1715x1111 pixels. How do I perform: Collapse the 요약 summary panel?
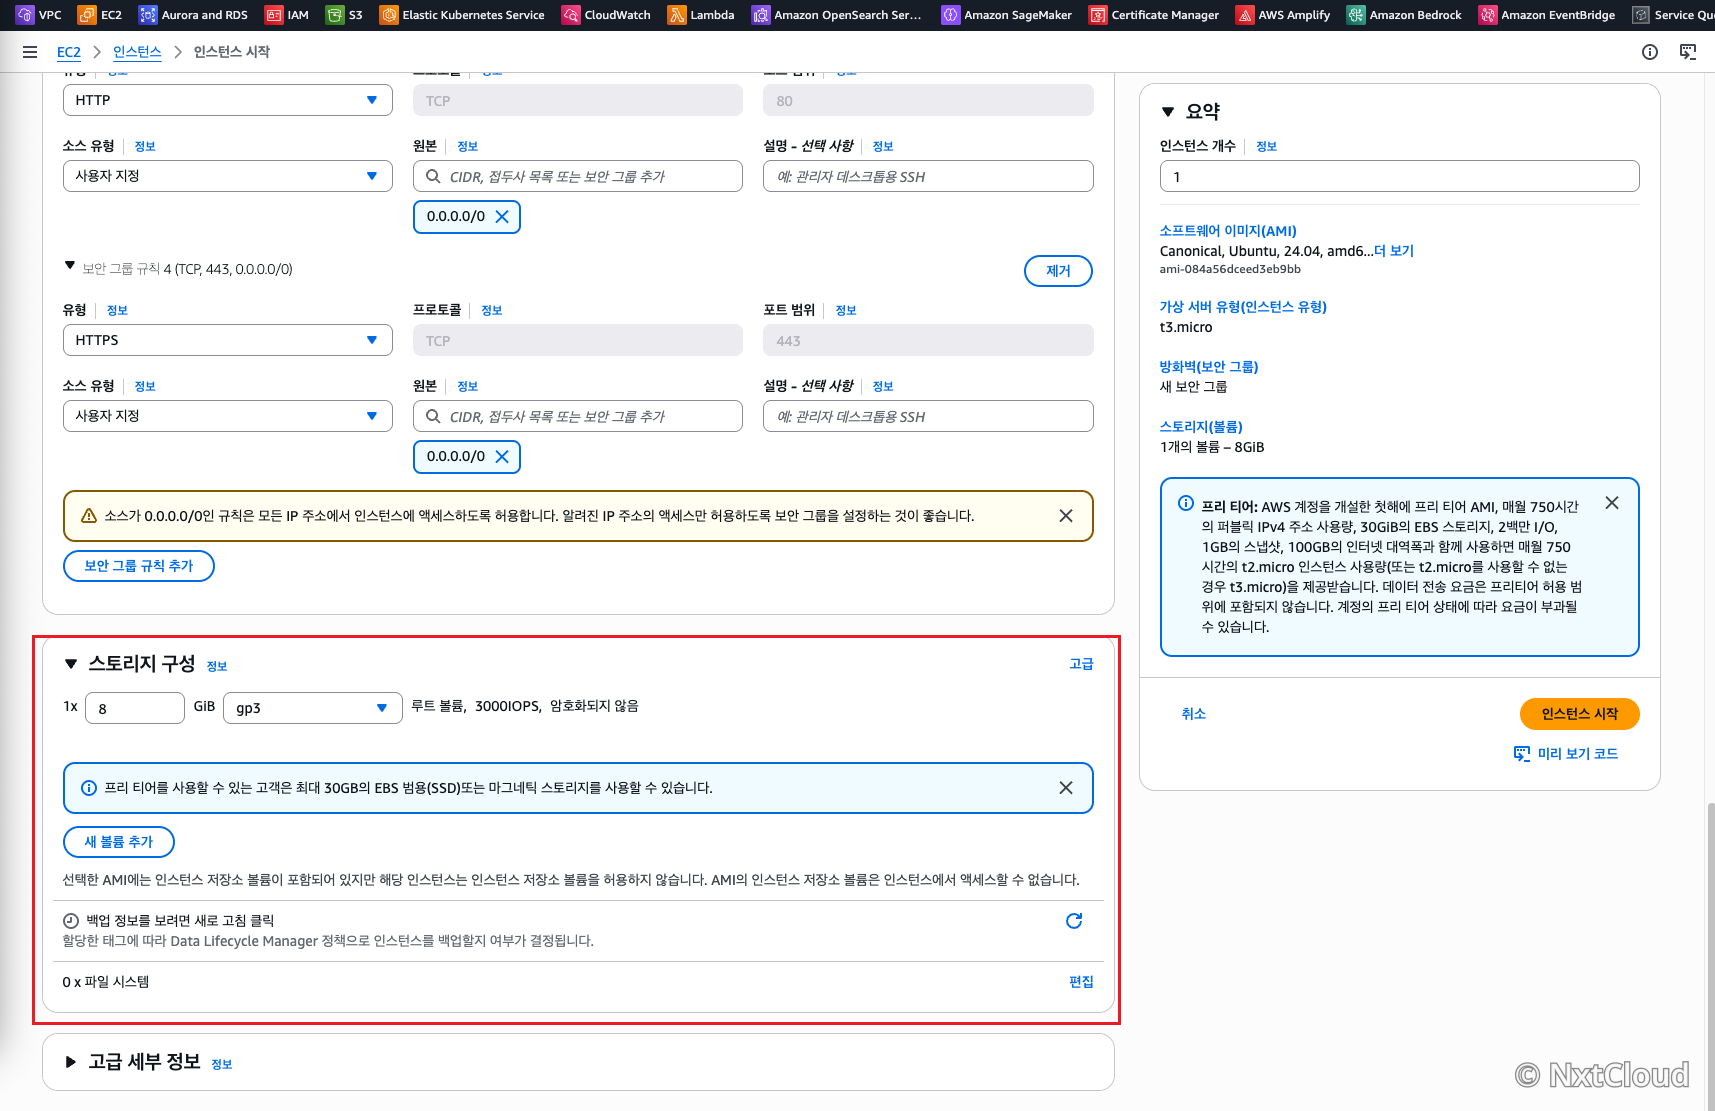[x=1168, y=112]
